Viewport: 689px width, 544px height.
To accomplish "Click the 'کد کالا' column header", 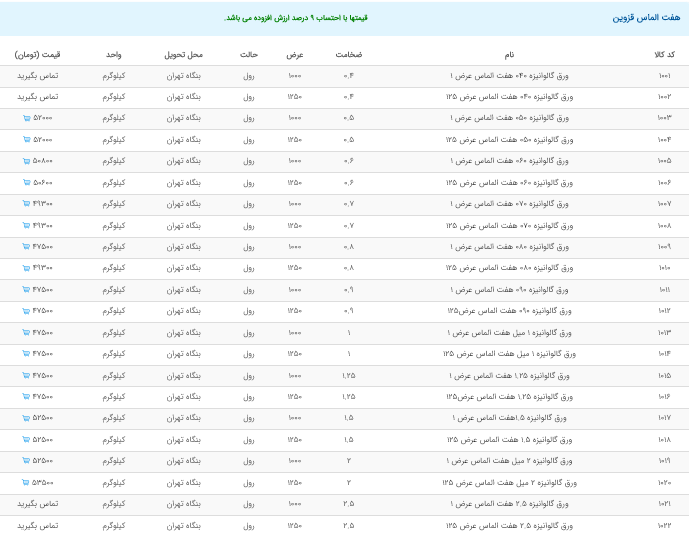I will pos(663,54).
